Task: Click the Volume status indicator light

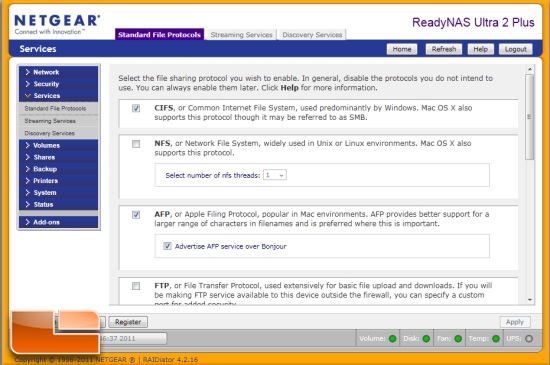Action: click(393, 339)
